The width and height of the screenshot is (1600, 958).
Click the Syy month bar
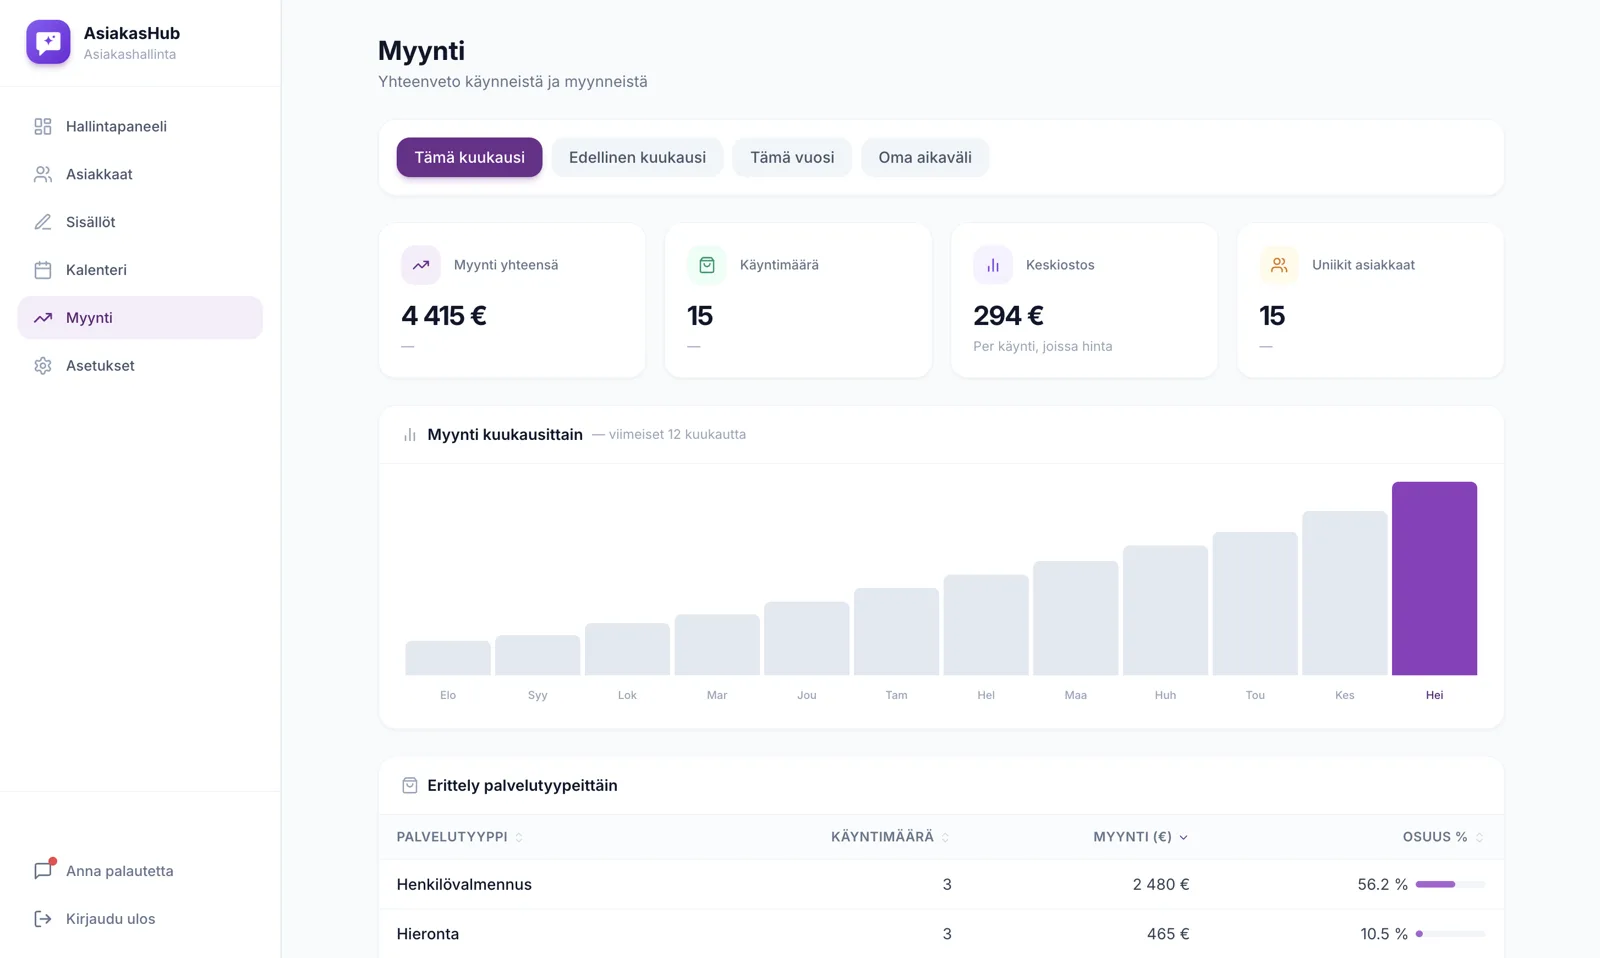coord(537,655)
